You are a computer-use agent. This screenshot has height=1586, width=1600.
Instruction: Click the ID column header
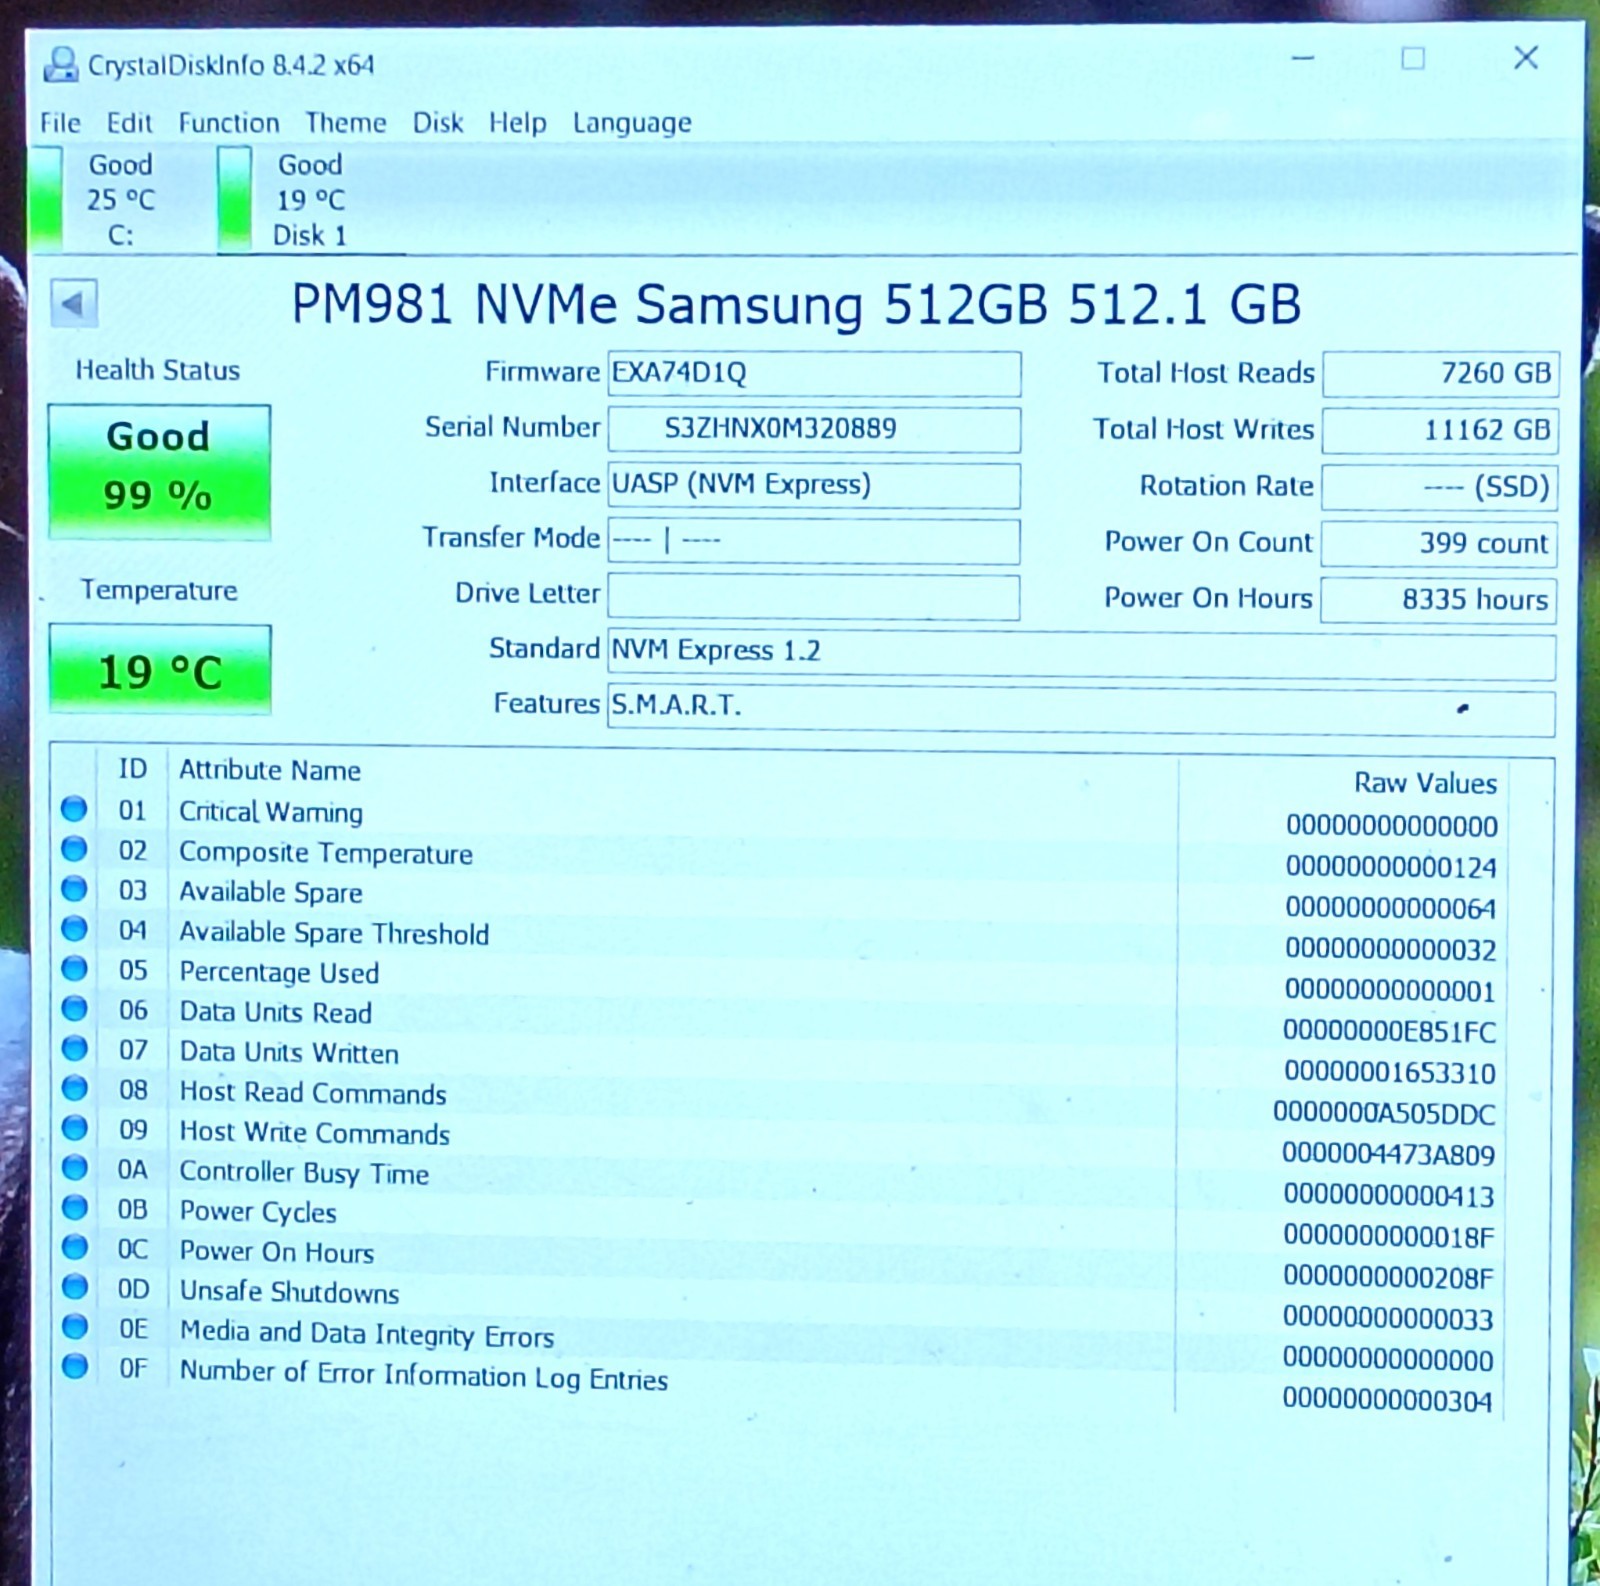[x=132, y=769]
